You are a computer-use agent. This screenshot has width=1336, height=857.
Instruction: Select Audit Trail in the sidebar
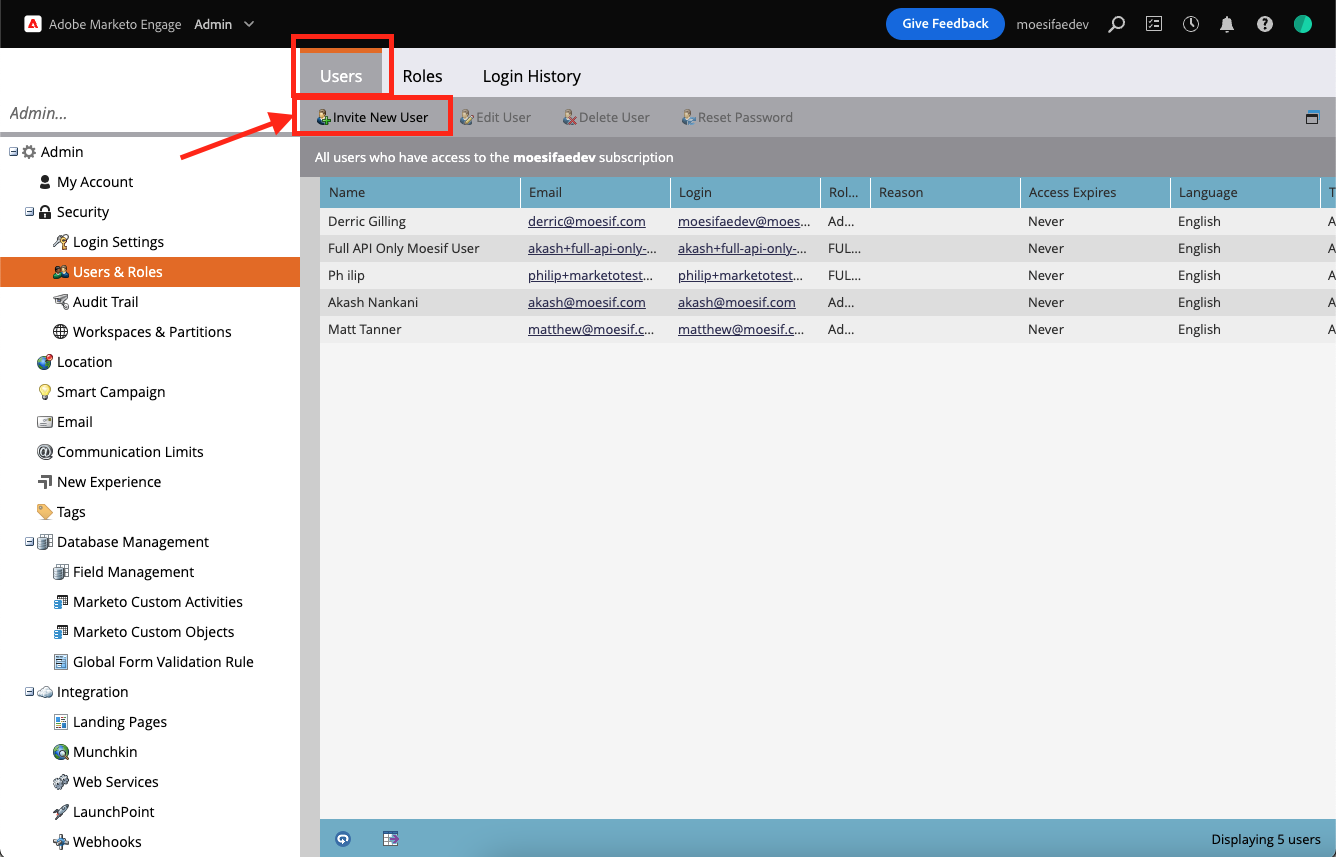pos(105,302)
